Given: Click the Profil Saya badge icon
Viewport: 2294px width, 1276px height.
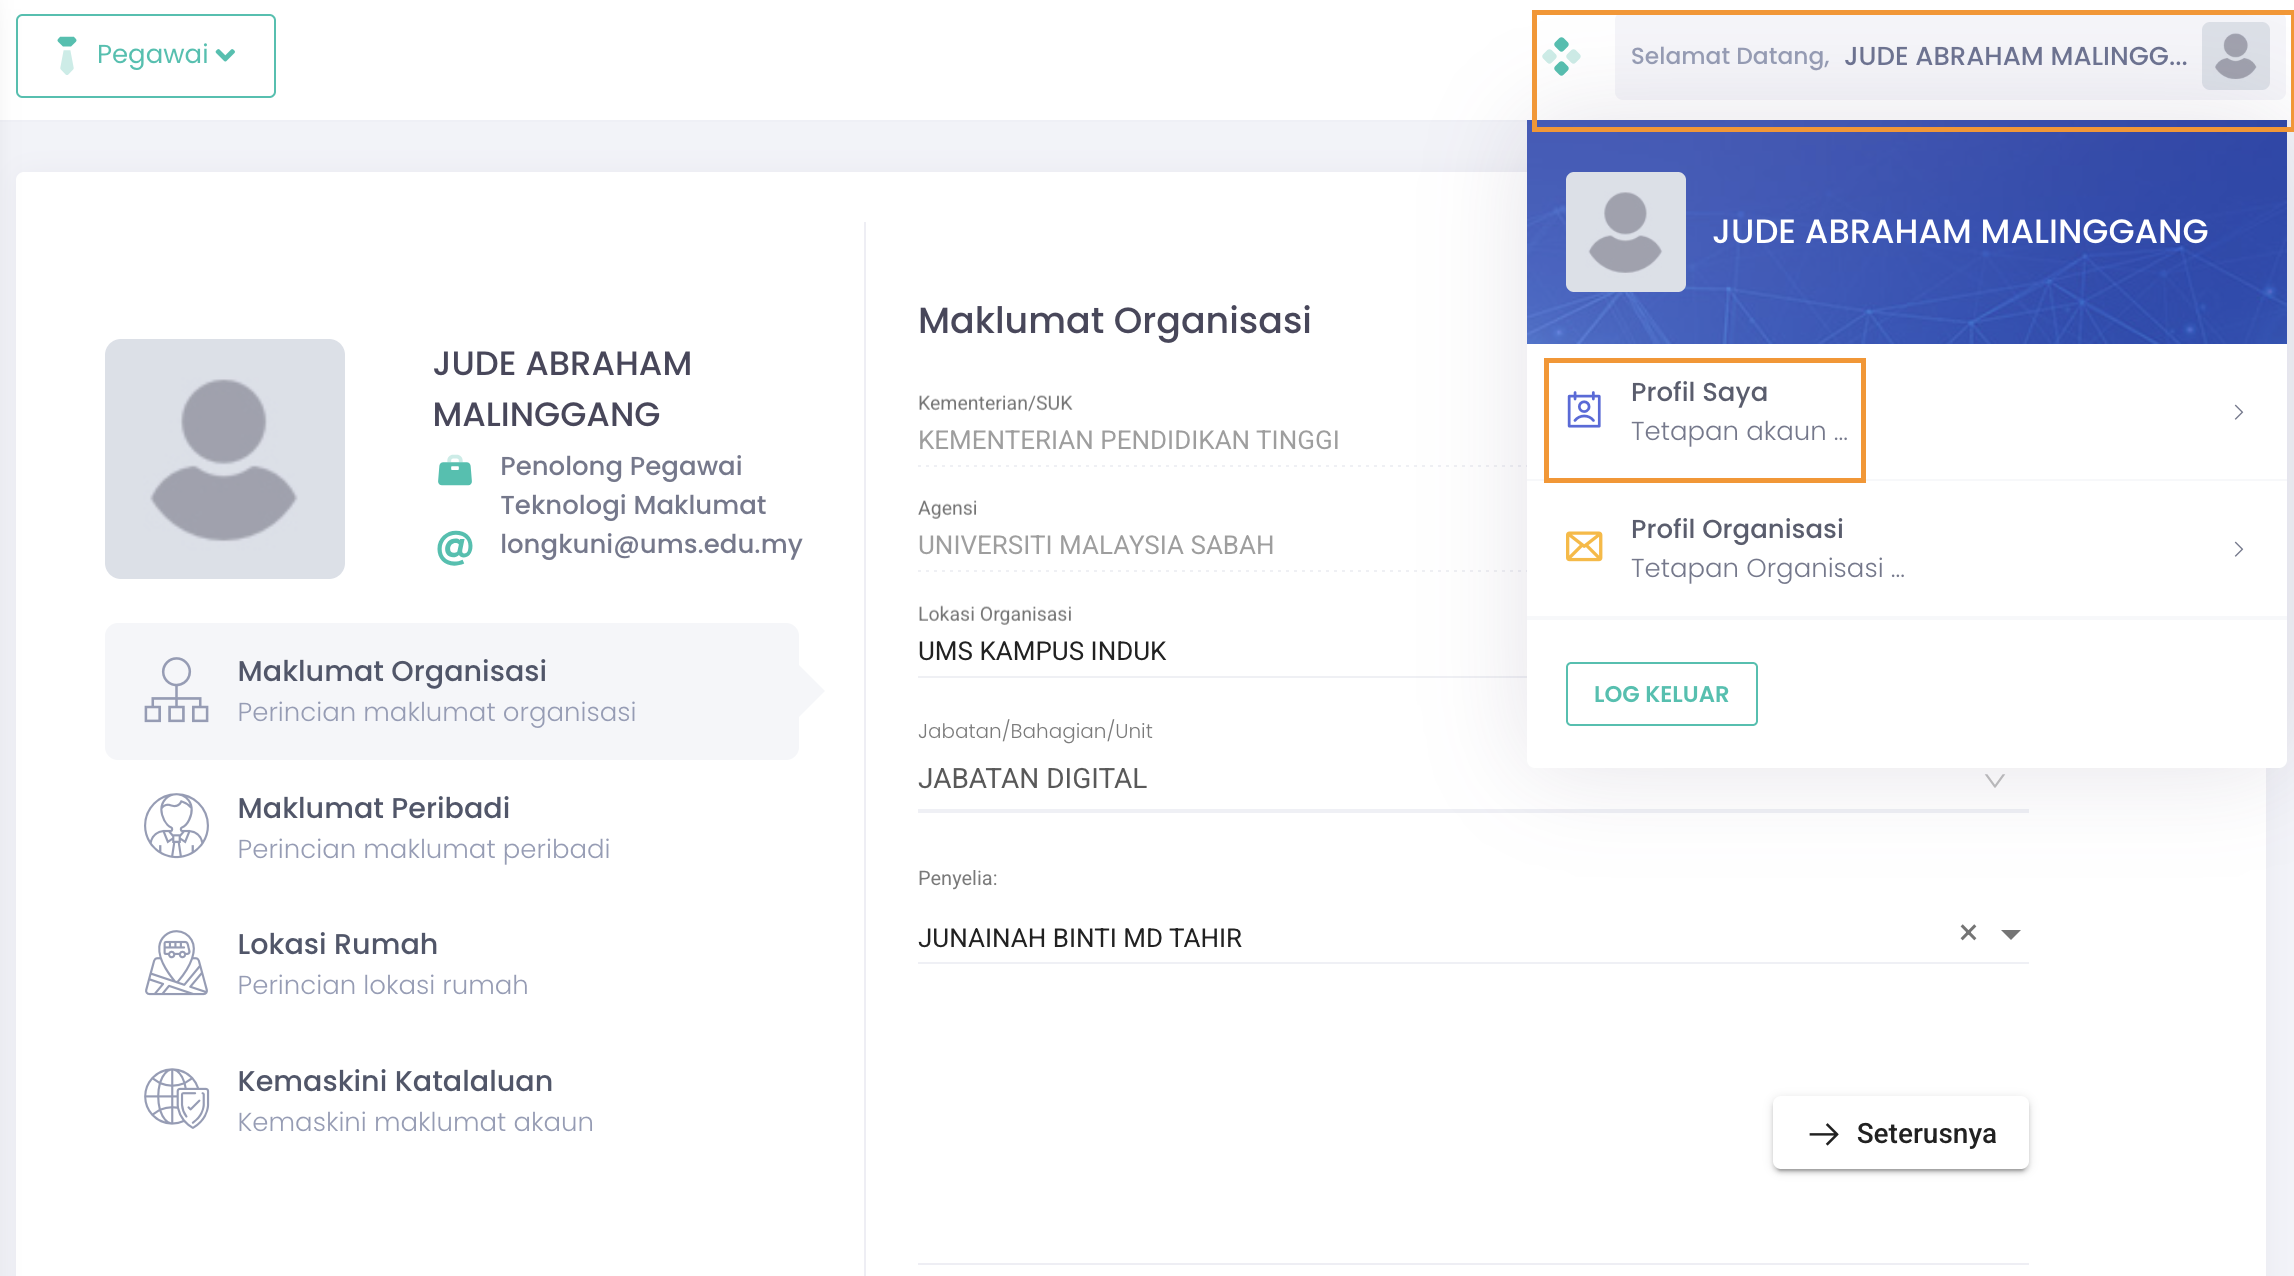Looking at the screenshot, I should (x=1584, y=411).
